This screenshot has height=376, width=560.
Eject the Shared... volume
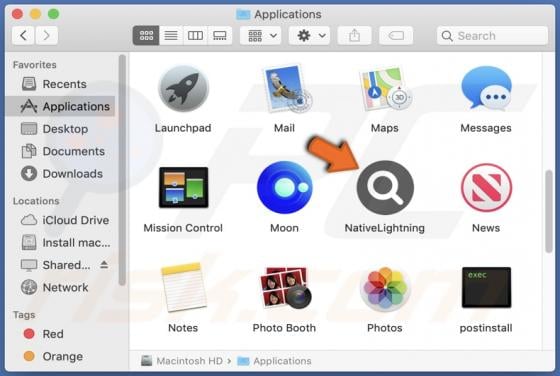pyautogui.click(x=104, y=265)
